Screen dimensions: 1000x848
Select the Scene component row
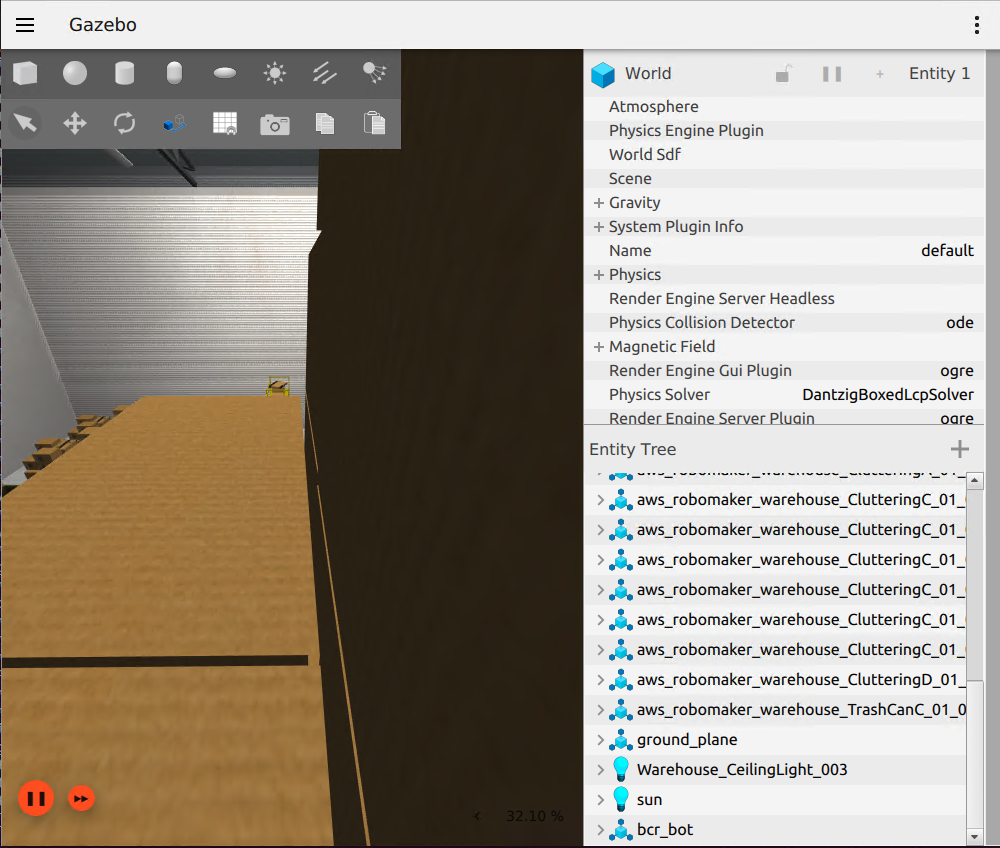coord(784,179)
